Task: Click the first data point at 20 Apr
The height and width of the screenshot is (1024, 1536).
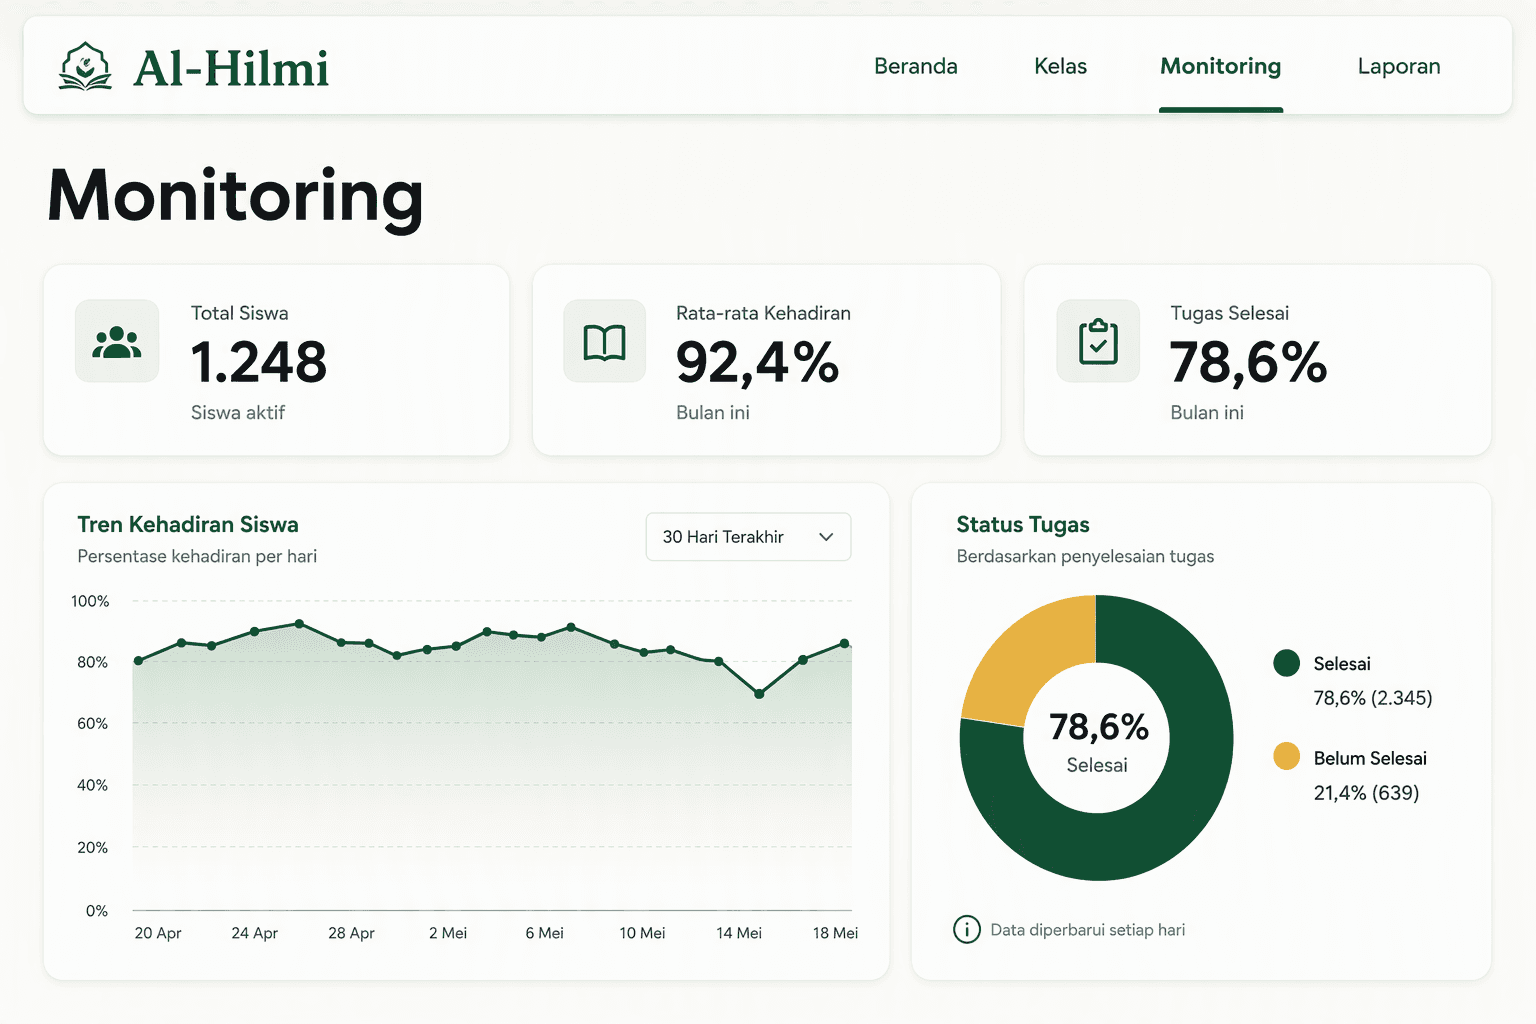Action: 139,661
